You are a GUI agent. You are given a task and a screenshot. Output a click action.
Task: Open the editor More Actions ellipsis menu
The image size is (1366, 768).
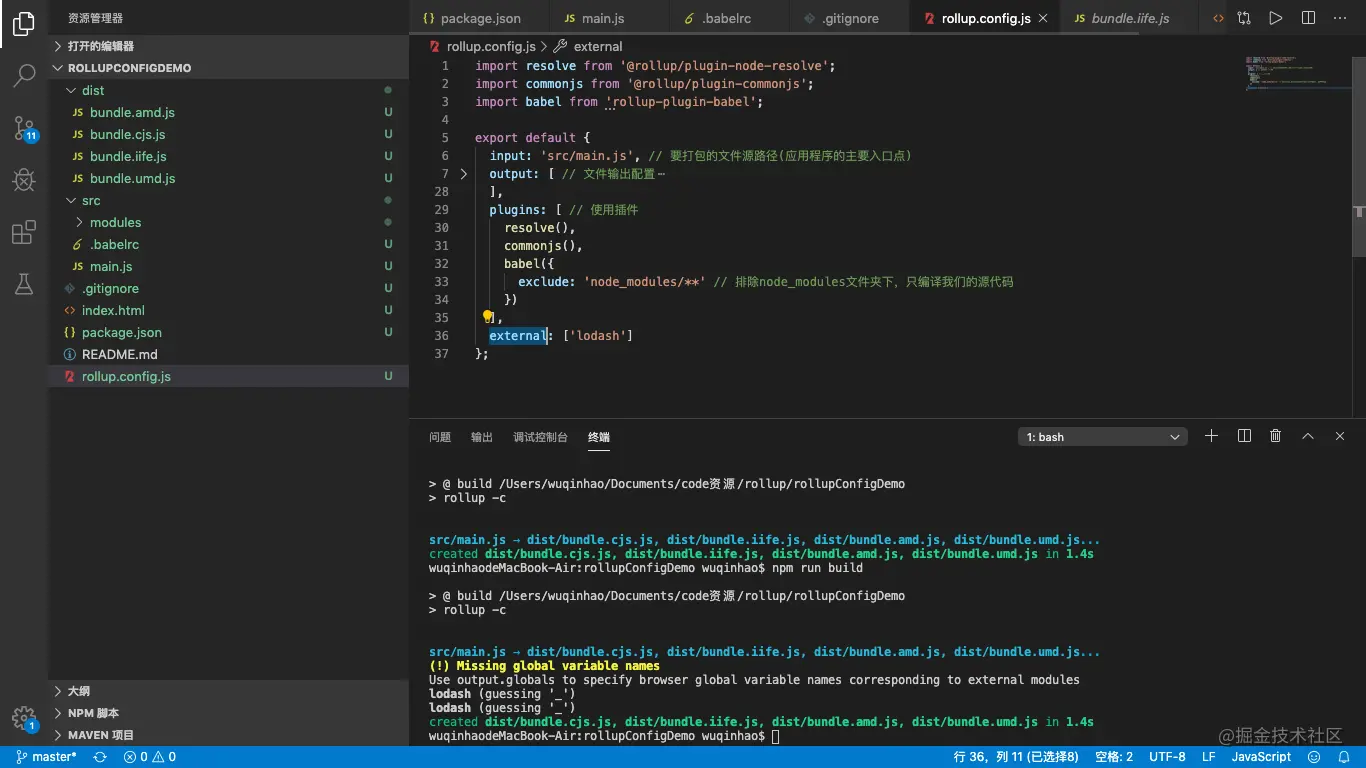coord(1341,18)
